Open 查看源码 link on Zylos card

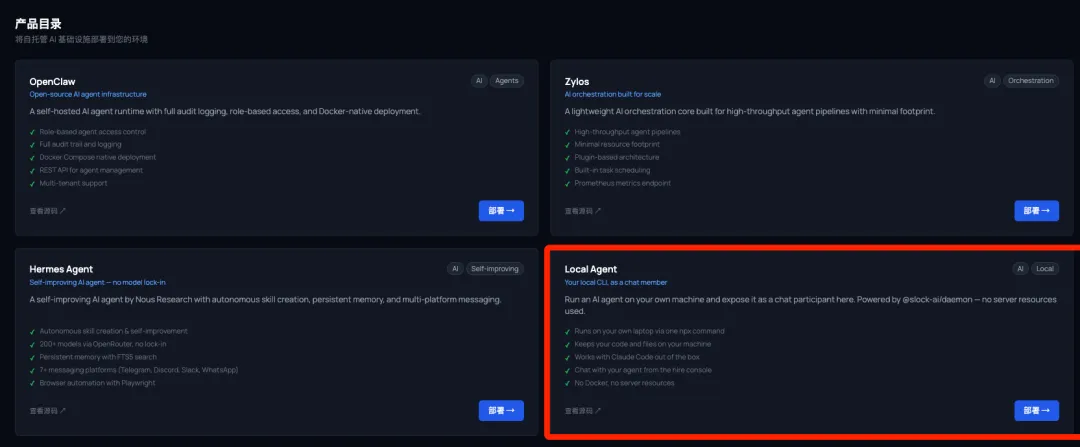pyautogui.click(x=583, y=211)
